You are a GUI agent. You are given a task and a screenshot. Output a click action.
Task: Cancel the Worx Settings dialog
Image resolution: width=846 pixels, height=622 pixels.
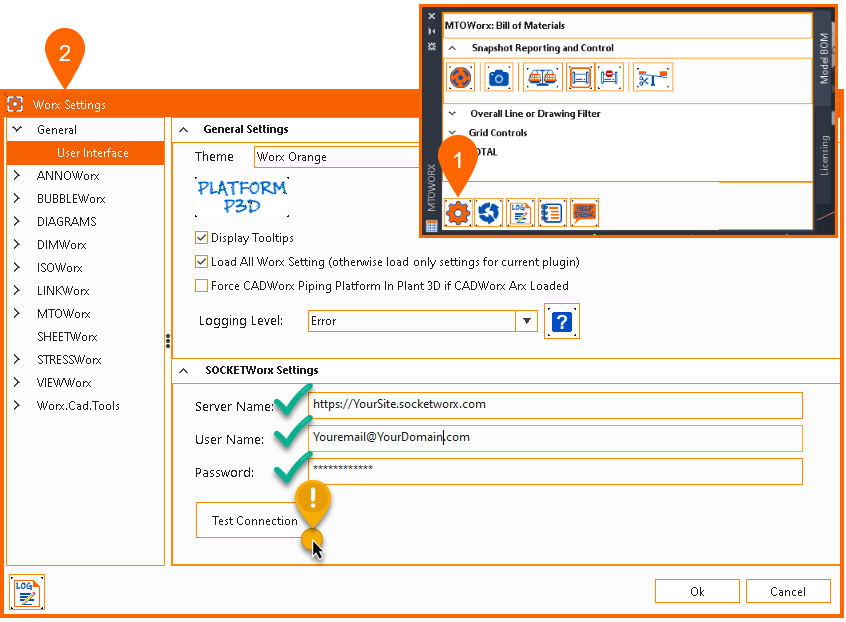788,591
